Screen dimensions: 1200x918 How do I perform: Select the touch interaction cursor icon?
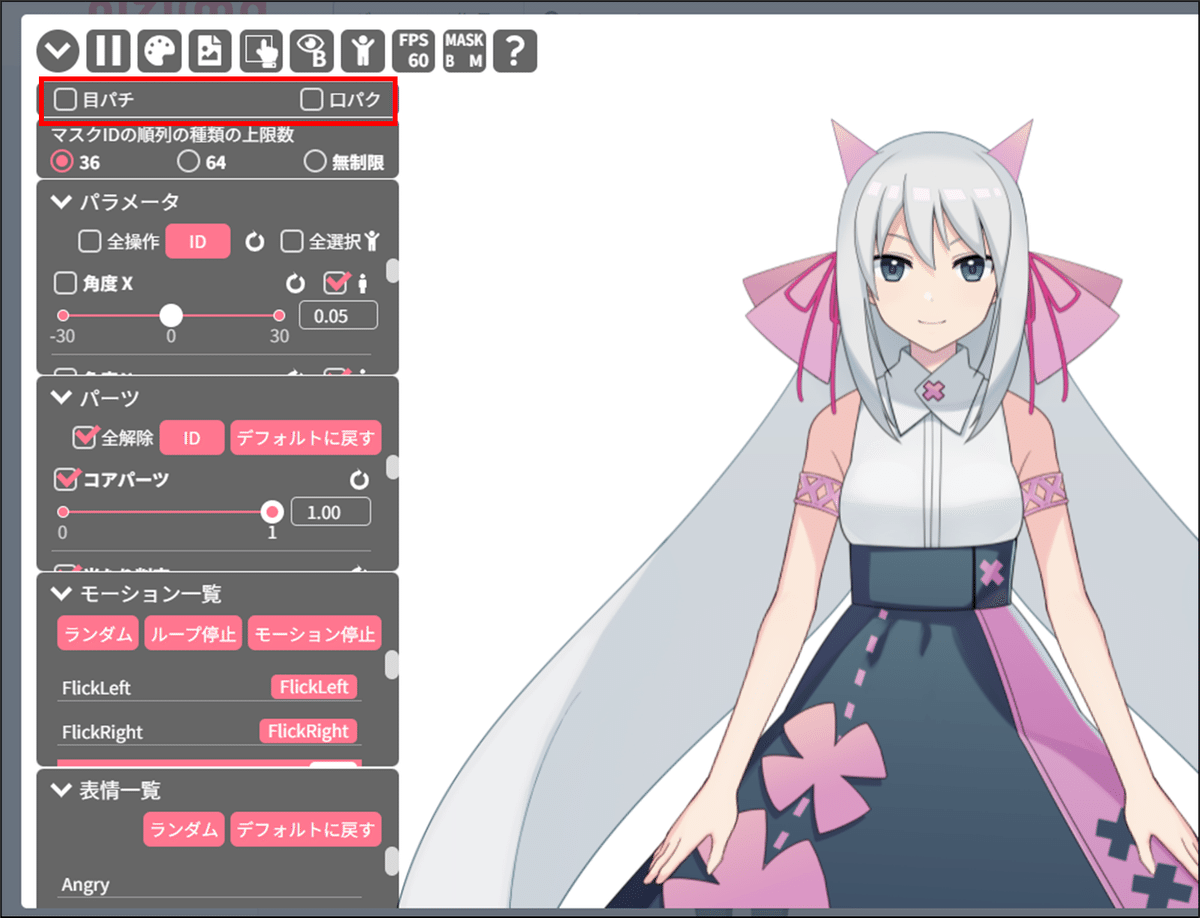click(x=259, y=50)
